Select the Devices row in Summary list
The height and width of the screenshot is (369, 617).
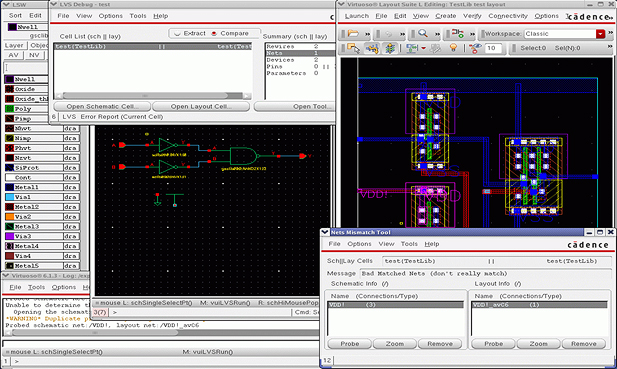301,60
